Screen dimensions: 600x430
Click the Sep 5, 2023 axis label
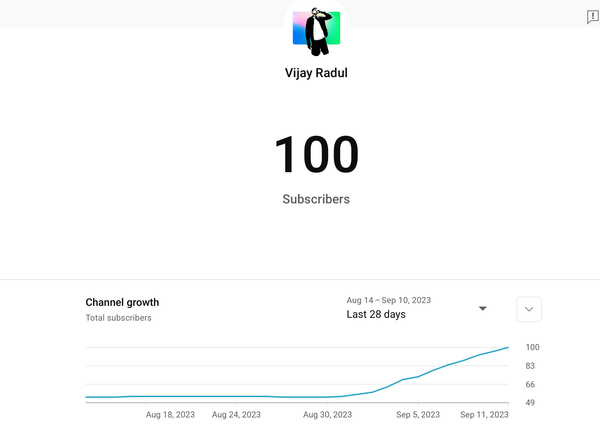pyautogui.click(x=418, y=414)
